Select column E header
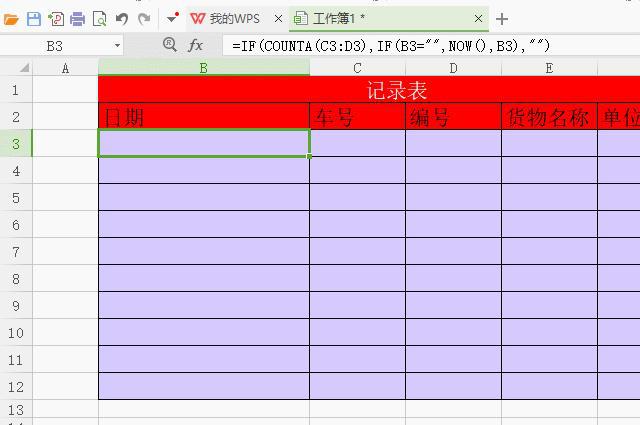The image size is (640, 425). (549, 68)
